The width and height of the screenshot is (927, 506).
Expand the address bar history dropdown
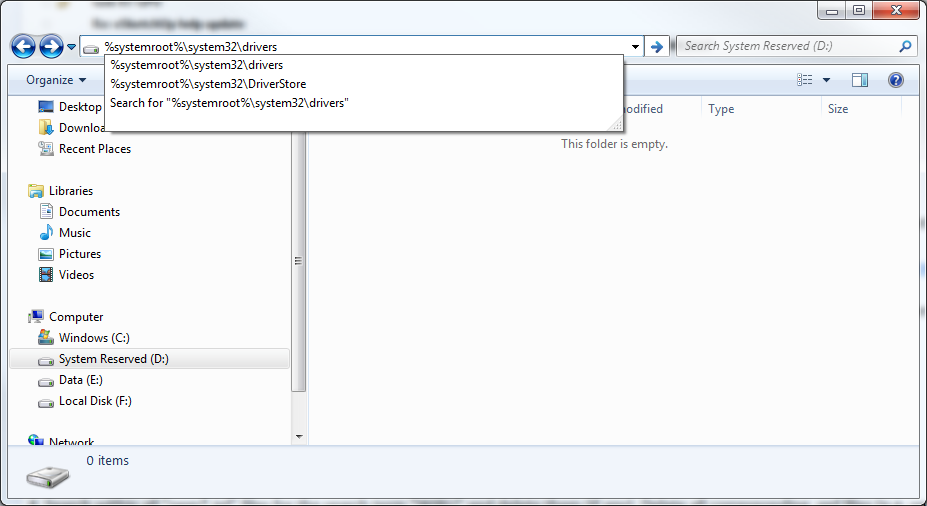click(636, 46)
